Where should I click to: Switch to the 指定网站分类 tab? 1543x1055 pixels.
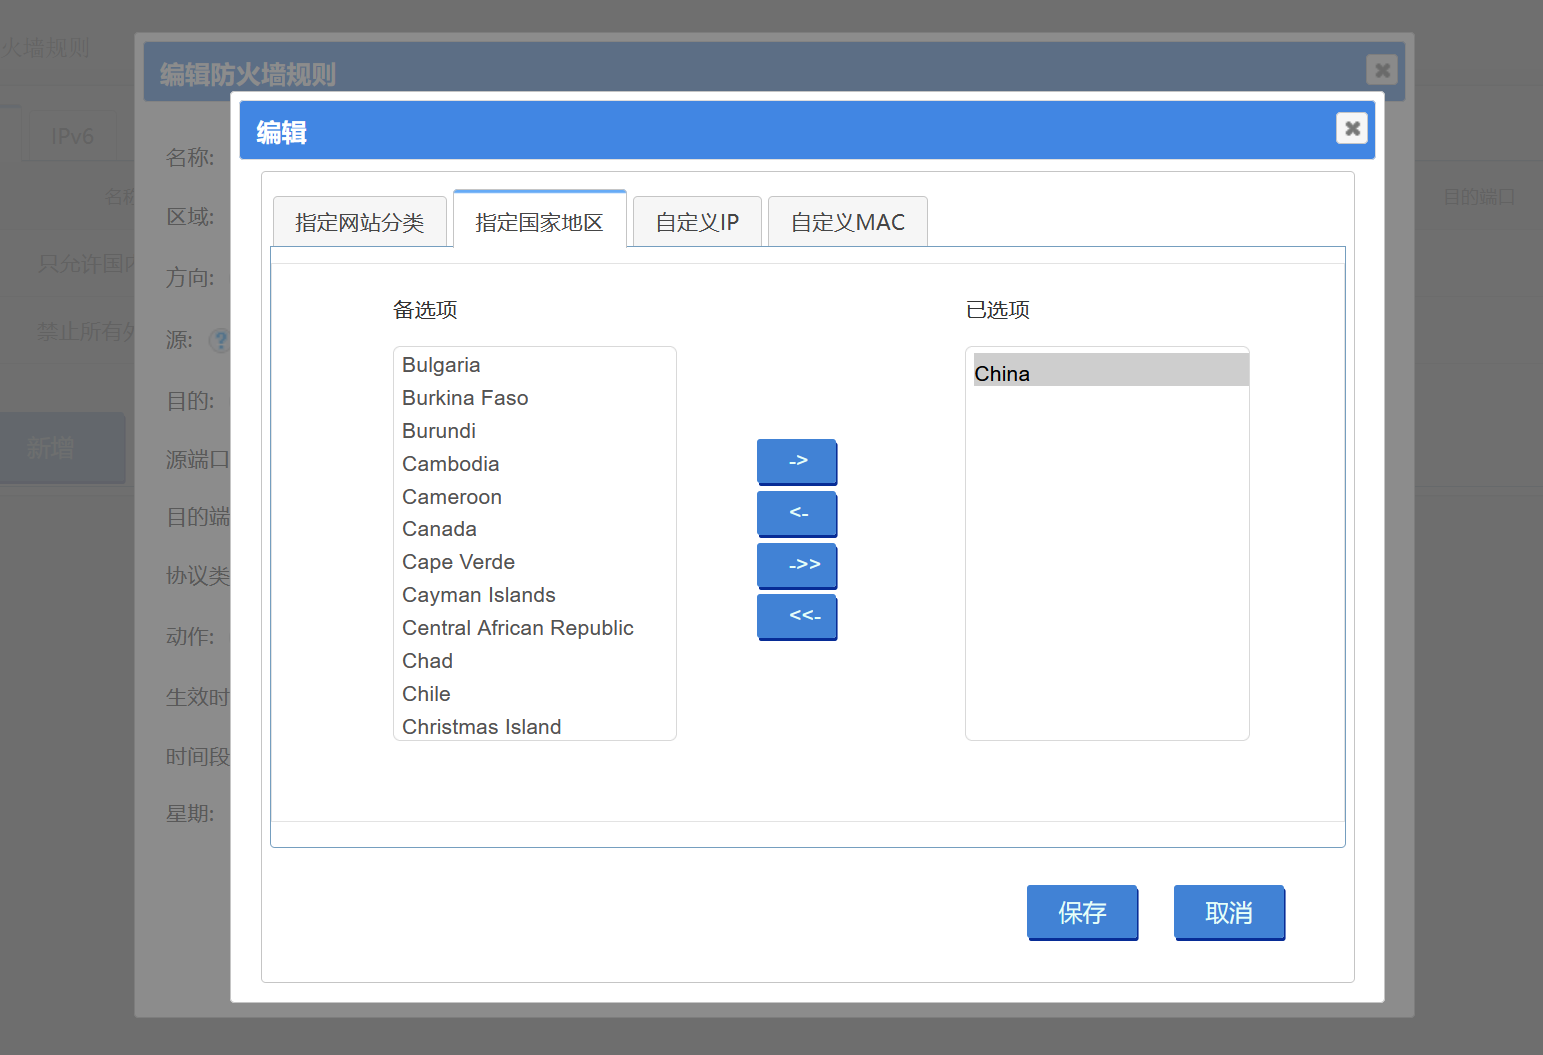(x=359, y=222)
